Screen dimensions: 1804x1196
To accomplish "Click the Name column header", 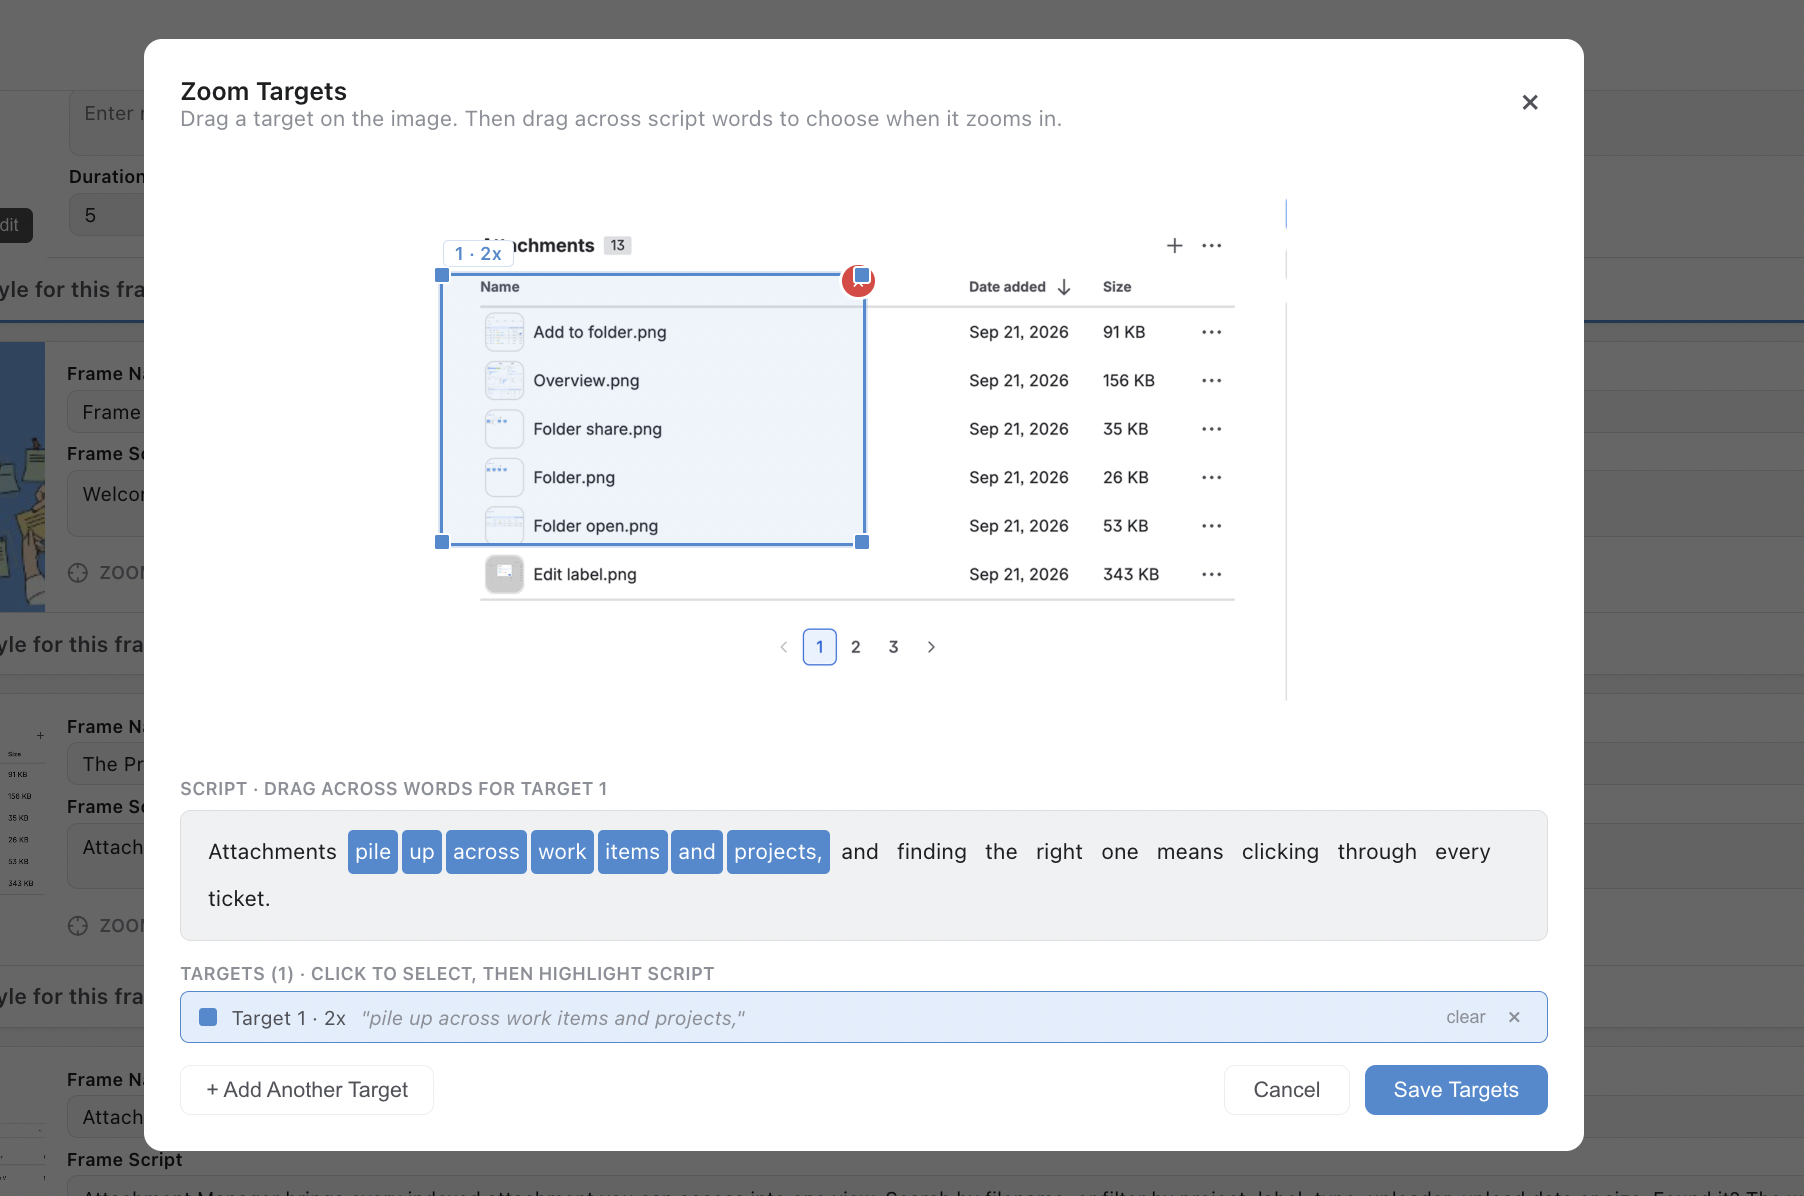I will pos(500,287).
